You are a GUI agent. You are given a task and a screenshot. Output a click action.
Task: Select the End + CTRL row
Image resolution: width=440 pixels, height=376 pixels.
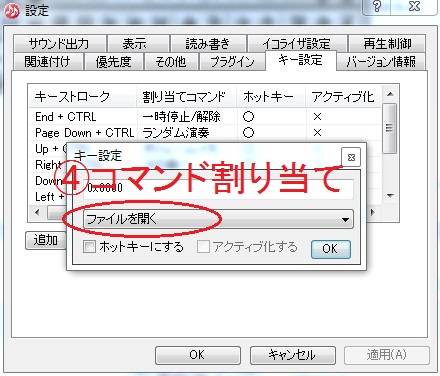[204, 117]
